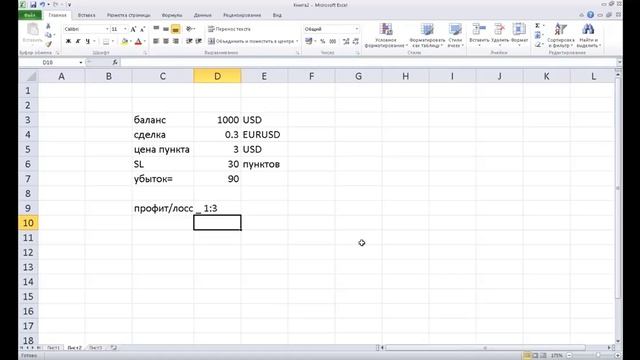Click the AutoSum sigma icon
The height and width of the screenshot is (360, 640).
point(538,26)
